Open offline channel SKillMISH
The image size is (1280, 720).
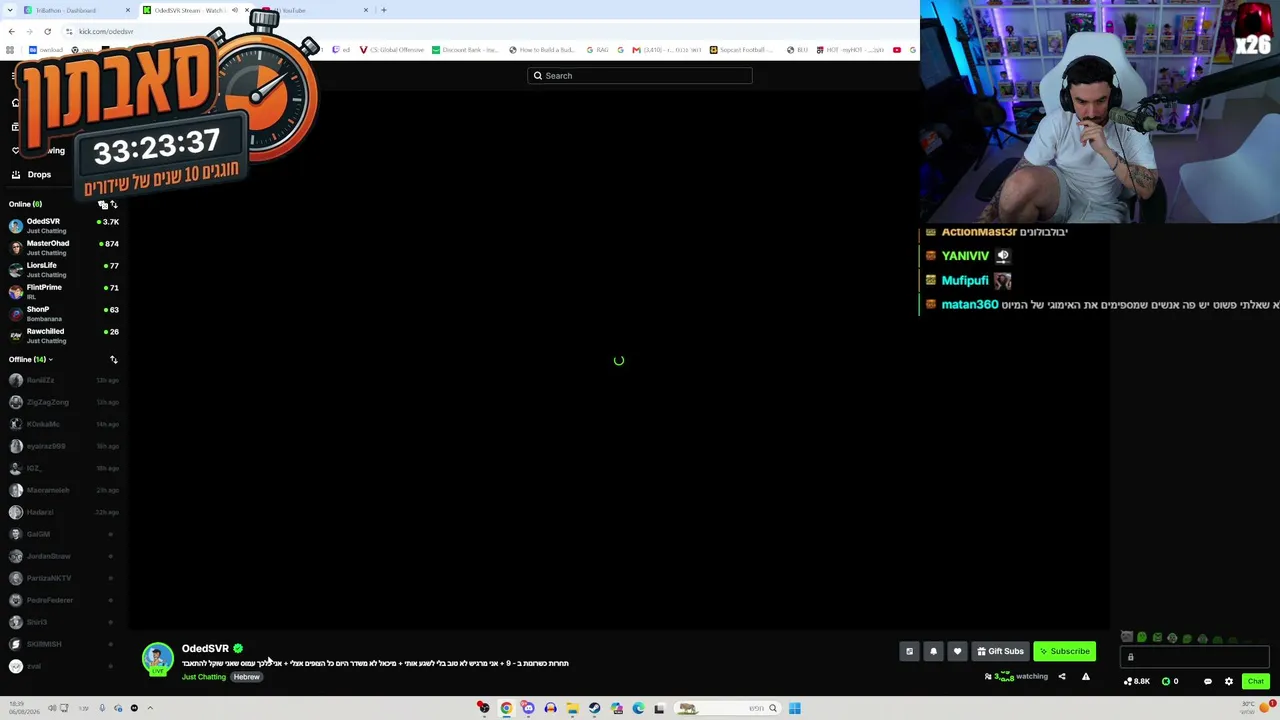tap(63, 644)
